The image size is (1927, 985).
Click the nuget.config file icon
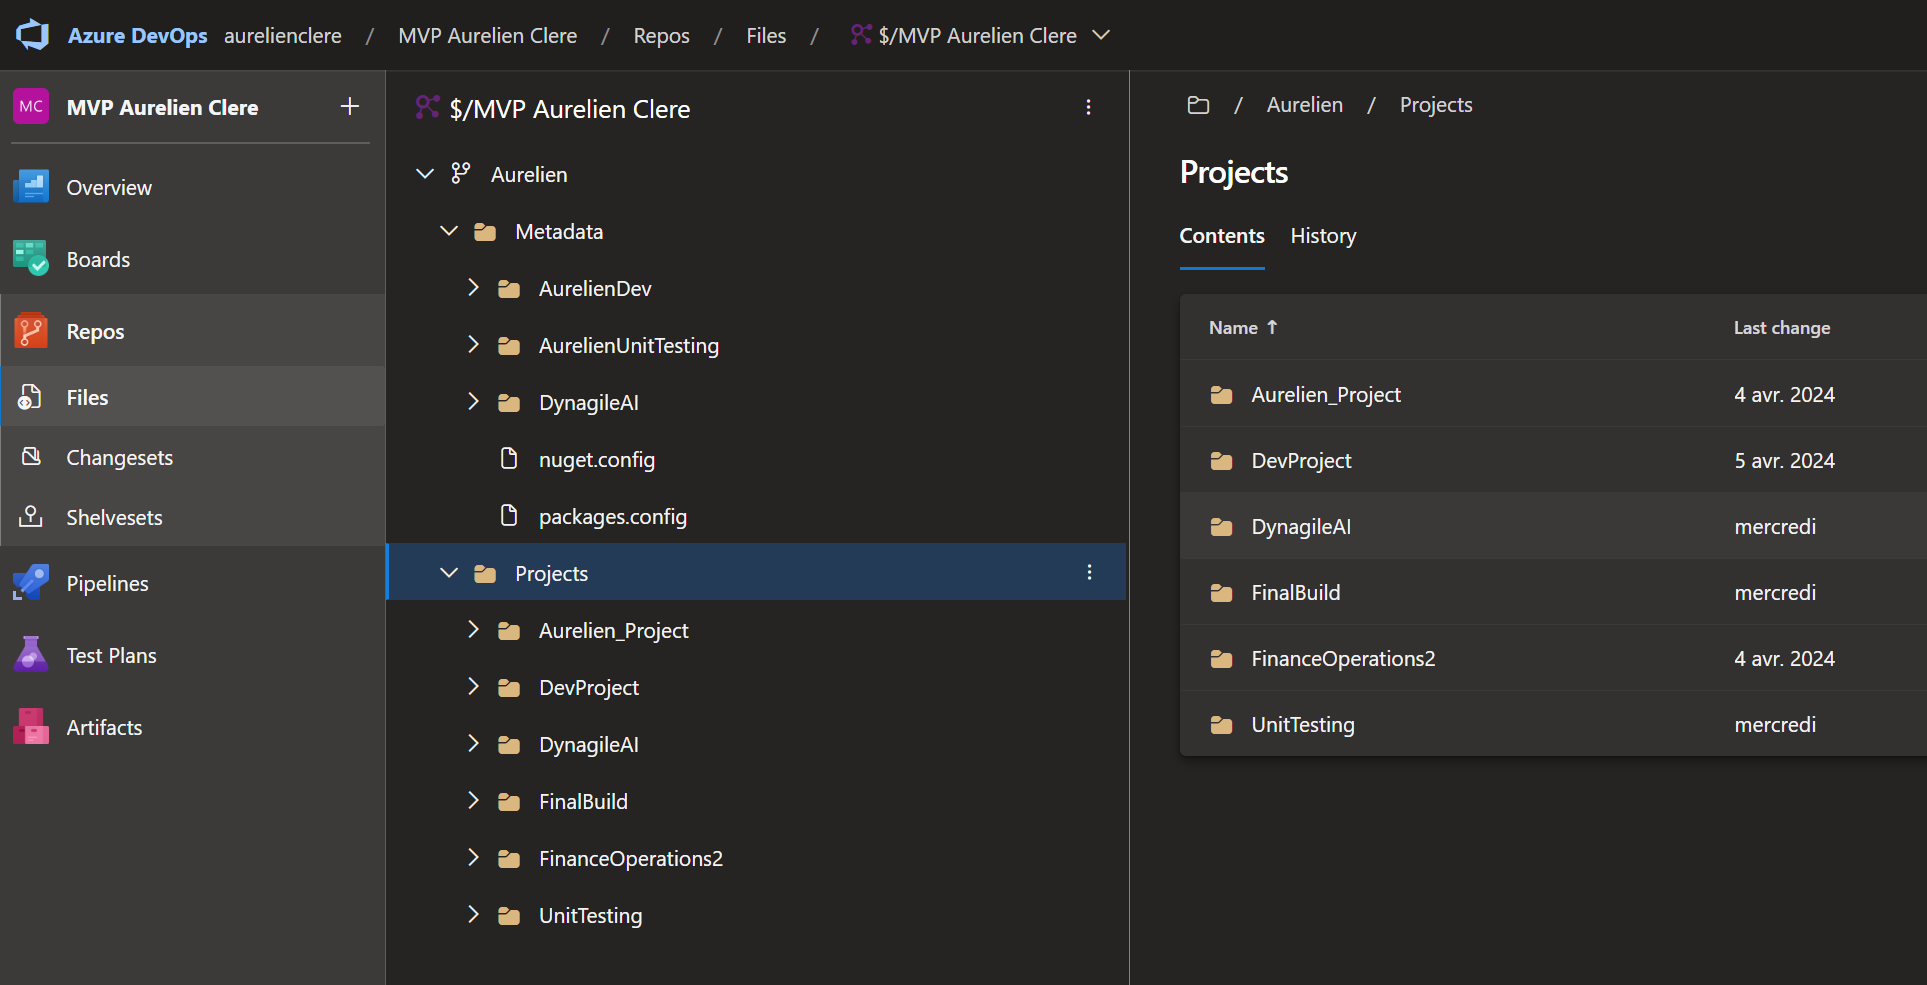[509, 459]
